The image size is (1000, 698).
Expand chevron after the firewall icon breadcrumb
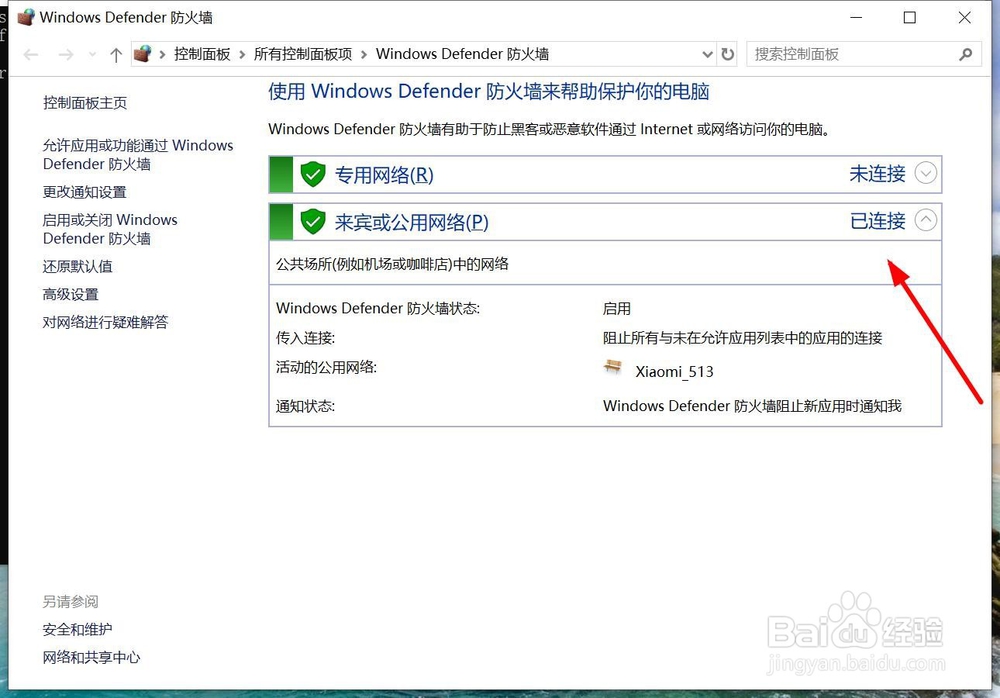click(x=162, y=55)
